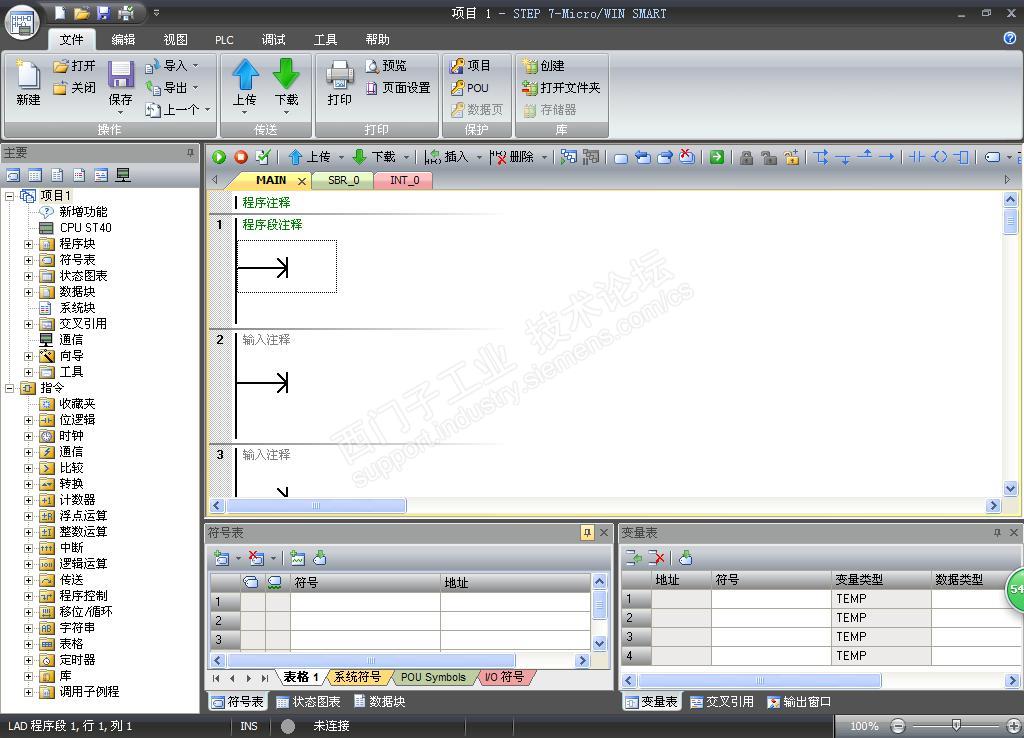Select the 系统符号 sheet tab
Viewport: 1024px width, 738px height.
click(357, 677)
